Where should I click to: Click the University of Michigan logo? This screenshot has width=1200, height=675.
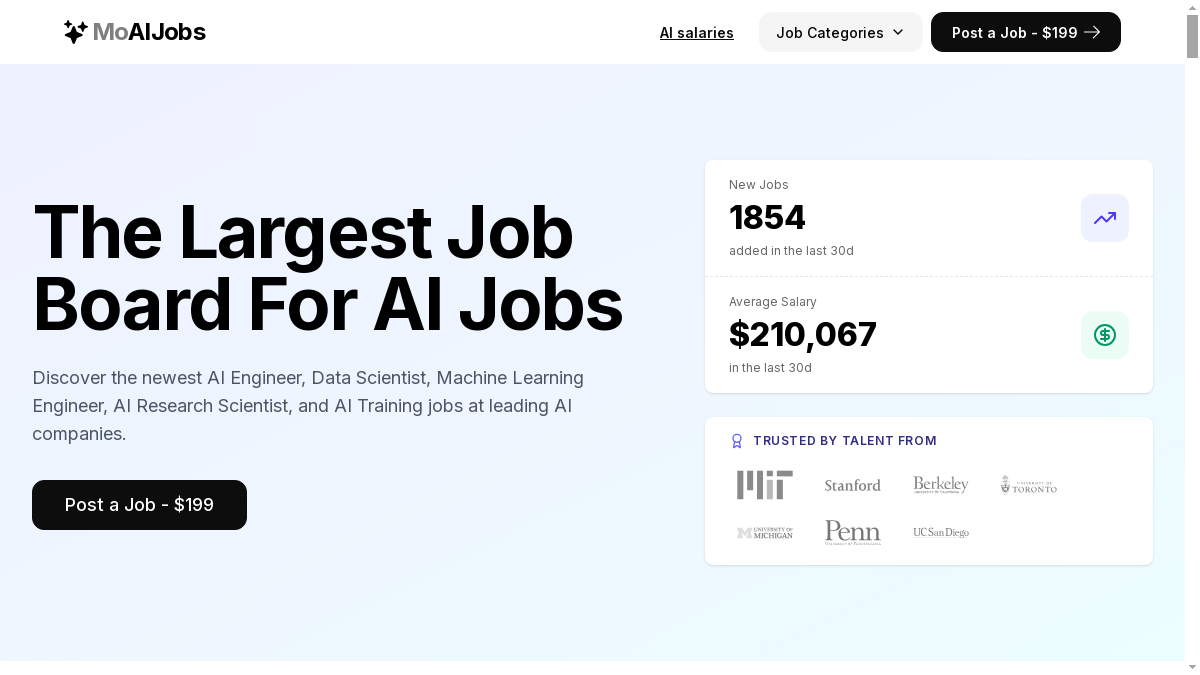click(x=765, y=533)
